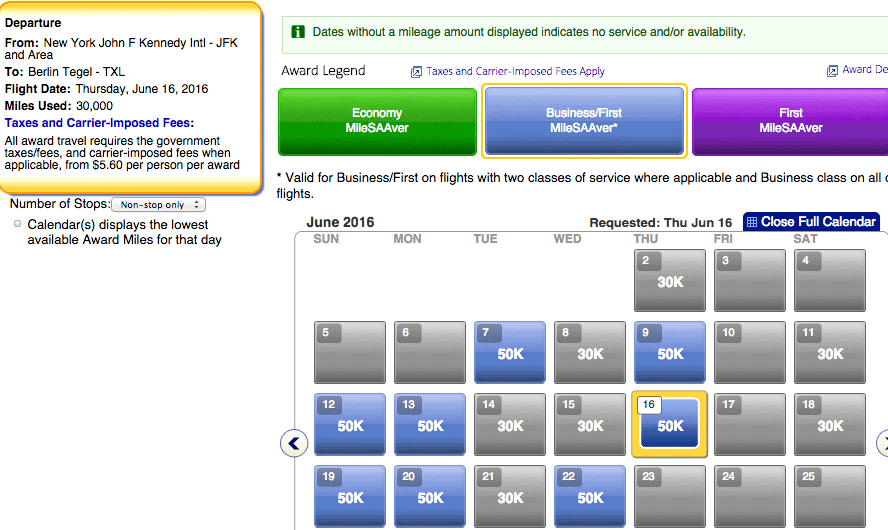Viewport: 888px width, 530px height.
Task: Click the popup icon beside Award Details
Action: [x=832, y=71]
